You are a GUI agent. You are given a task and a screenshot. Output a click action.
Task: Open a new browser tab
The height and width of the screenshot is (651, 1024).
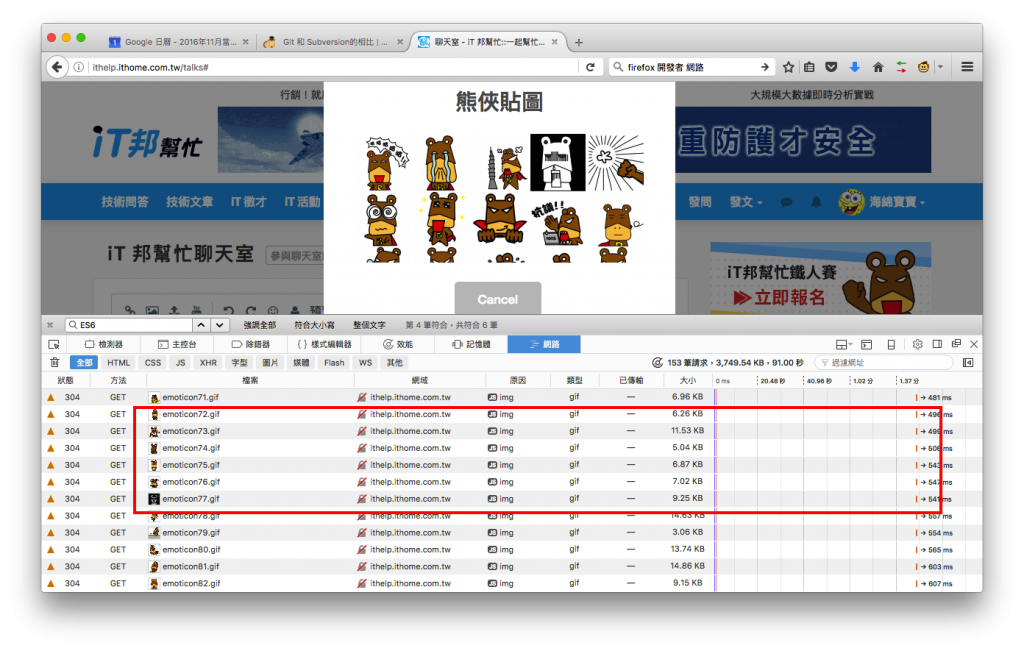[x=579, y=42]
